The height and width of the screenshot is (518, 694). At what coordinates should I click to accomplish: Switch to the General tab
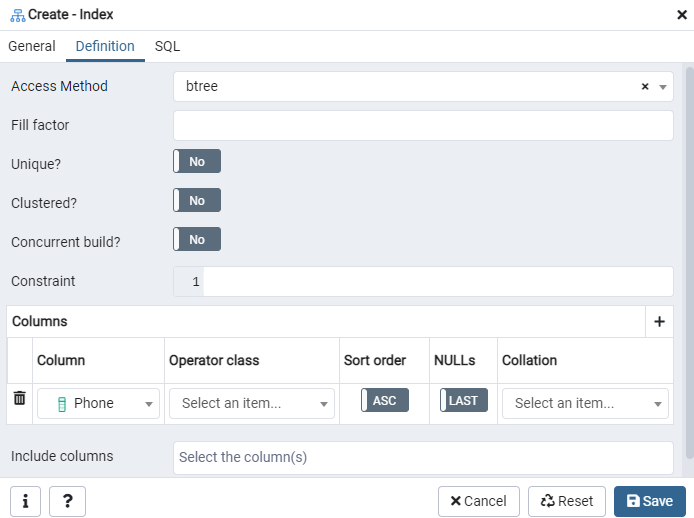pos(32,46)
